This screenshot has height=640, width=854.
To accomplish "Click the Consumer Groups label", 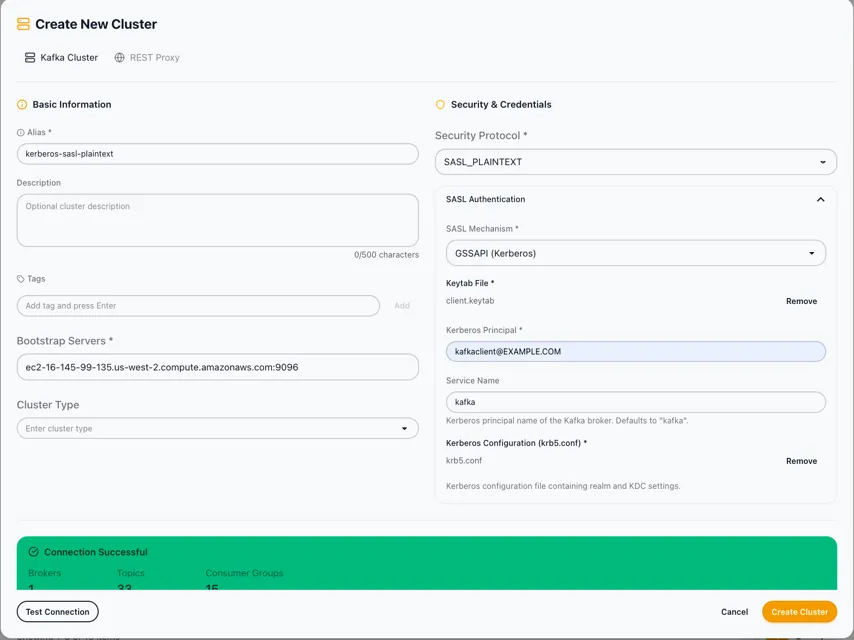I will (x=245, y=573).
